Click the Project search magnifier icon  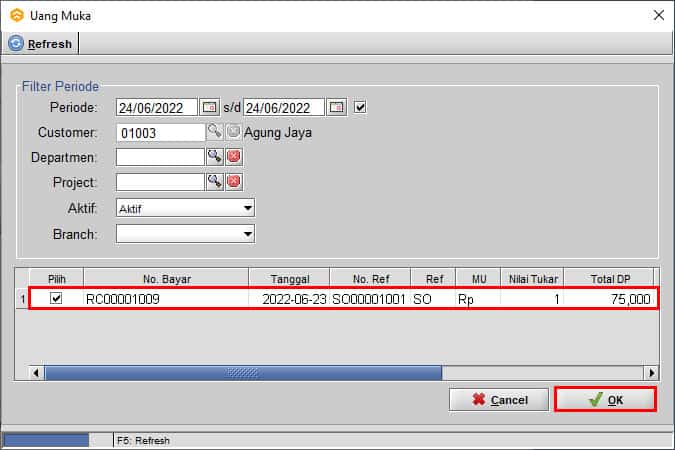click(x=214, y=182)
